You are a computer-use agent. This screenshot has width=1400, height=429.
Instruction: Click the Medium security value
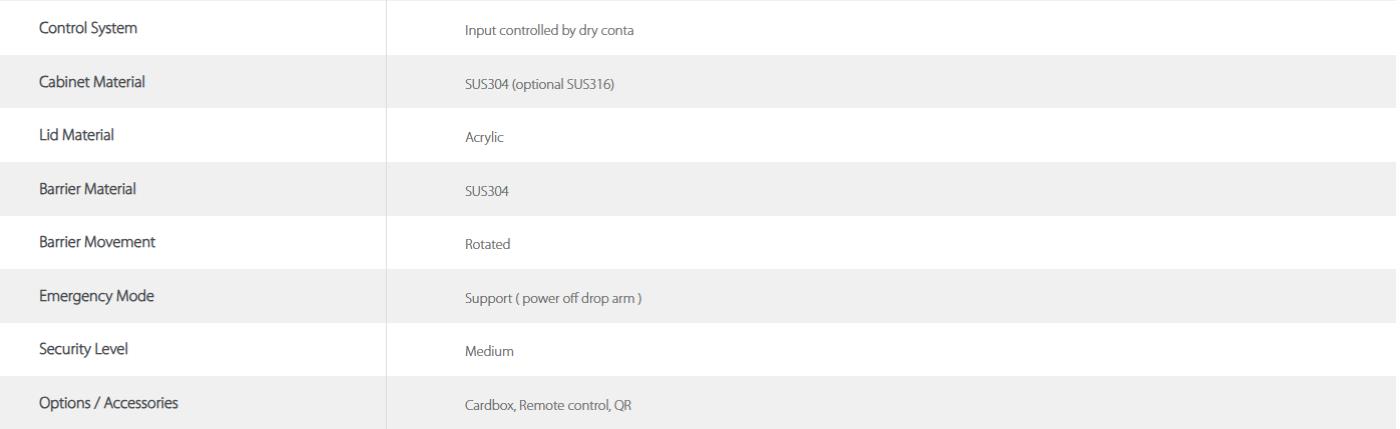[x=489, y=351]
